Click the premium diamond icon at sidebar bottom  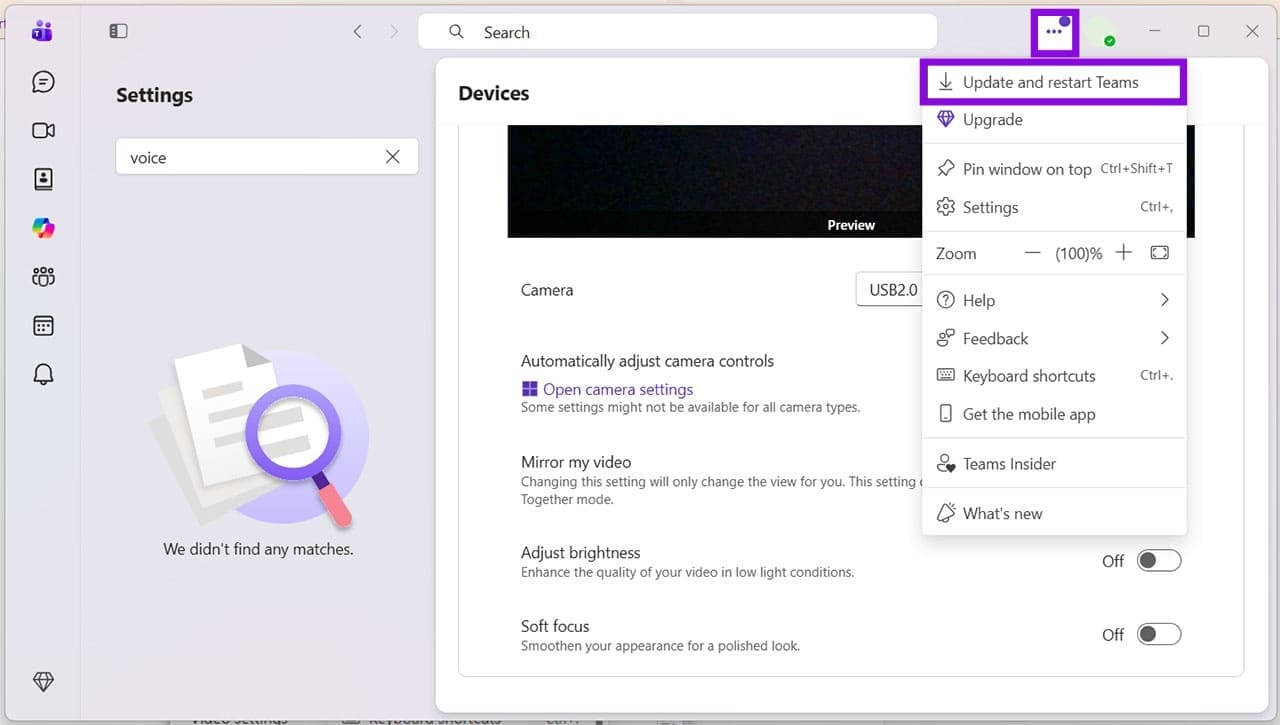(x=43, y=681)
